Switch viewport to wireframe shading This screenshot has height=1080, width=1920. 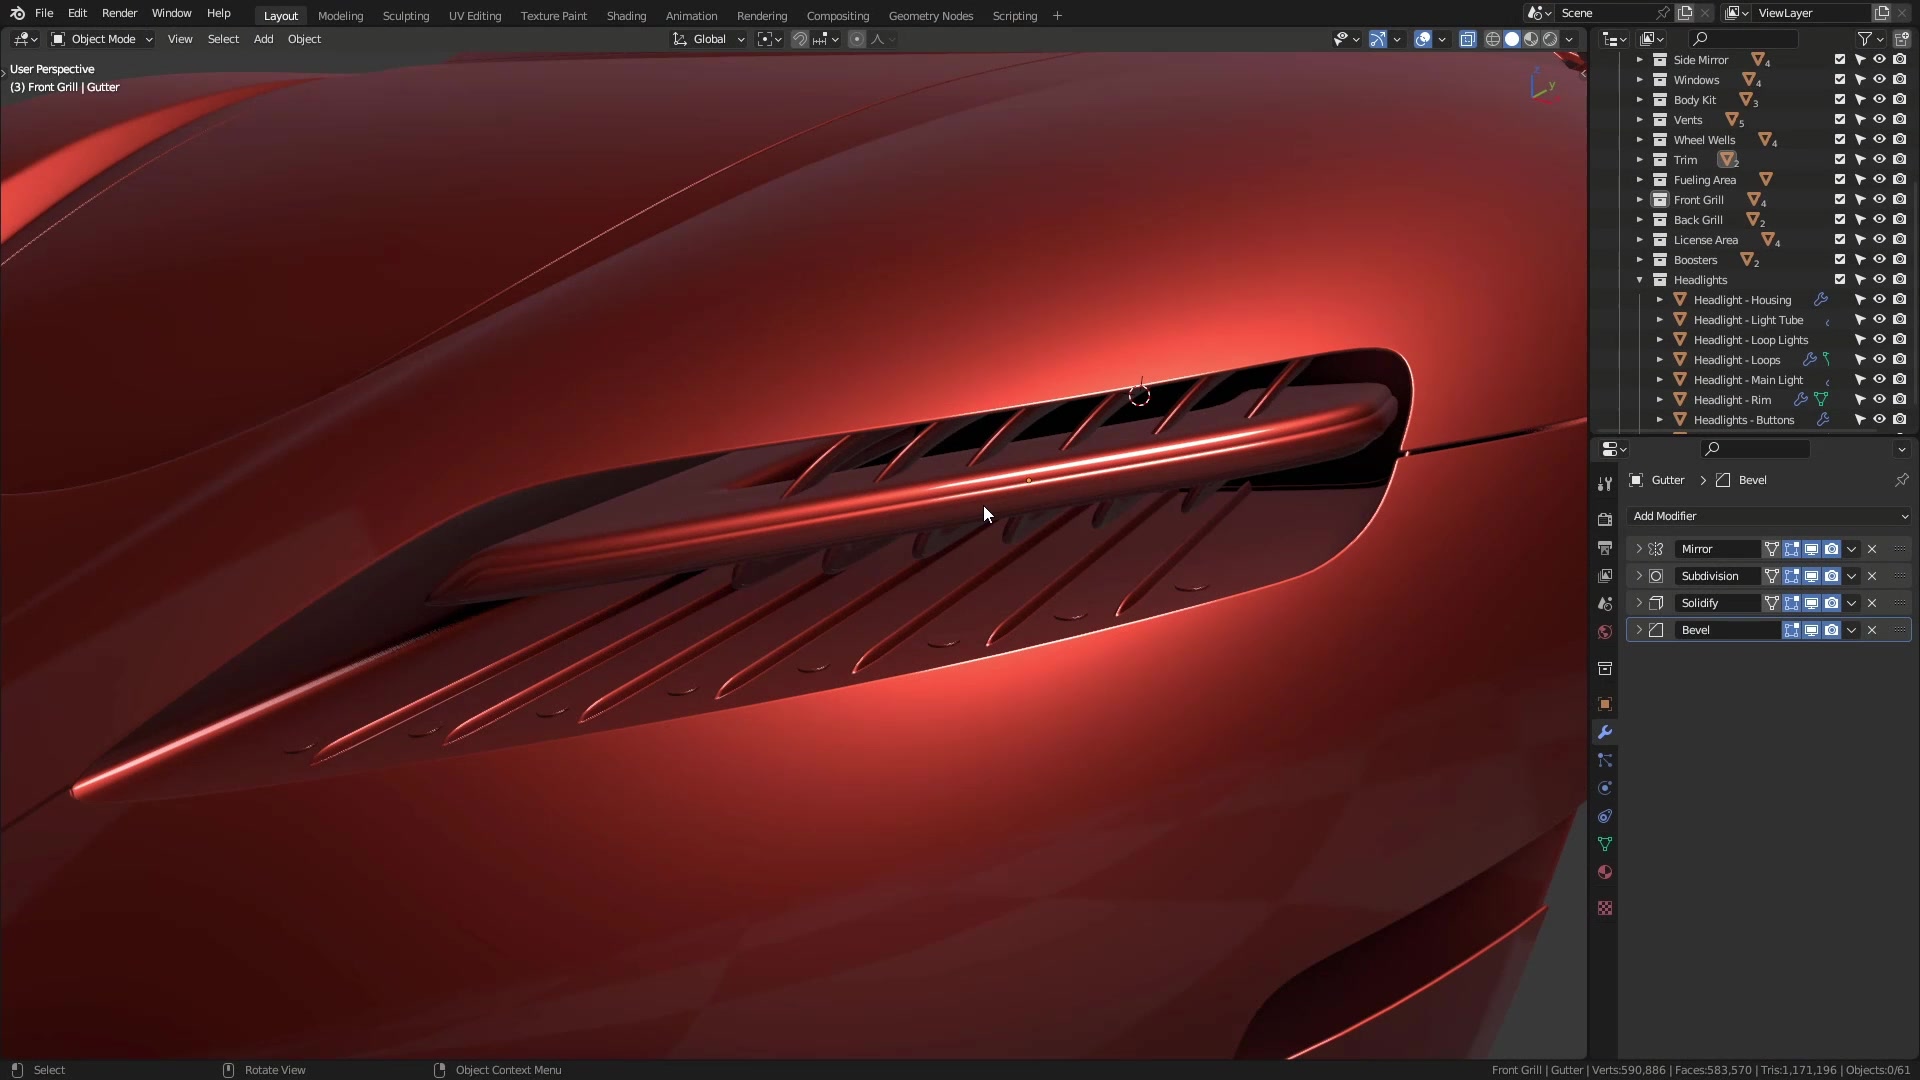pyautogui.click(x=1493, y=39)
